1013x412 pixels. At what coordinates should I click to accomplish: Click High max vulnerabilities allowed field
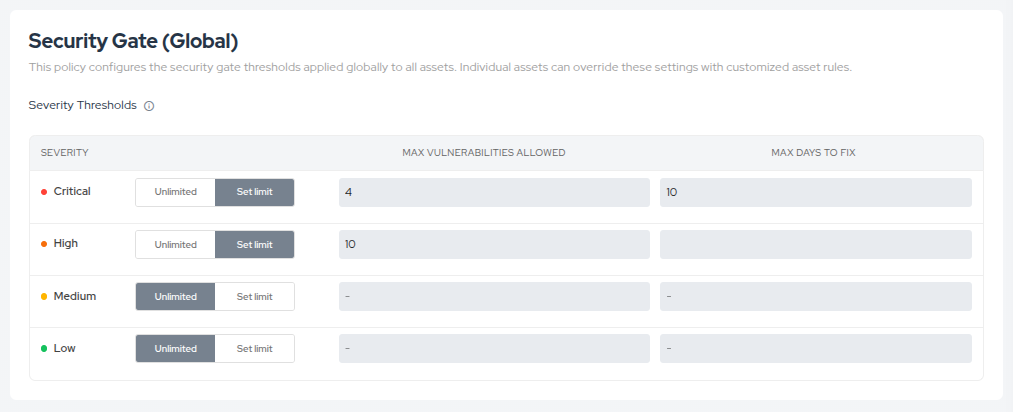[x=494, y=244]
